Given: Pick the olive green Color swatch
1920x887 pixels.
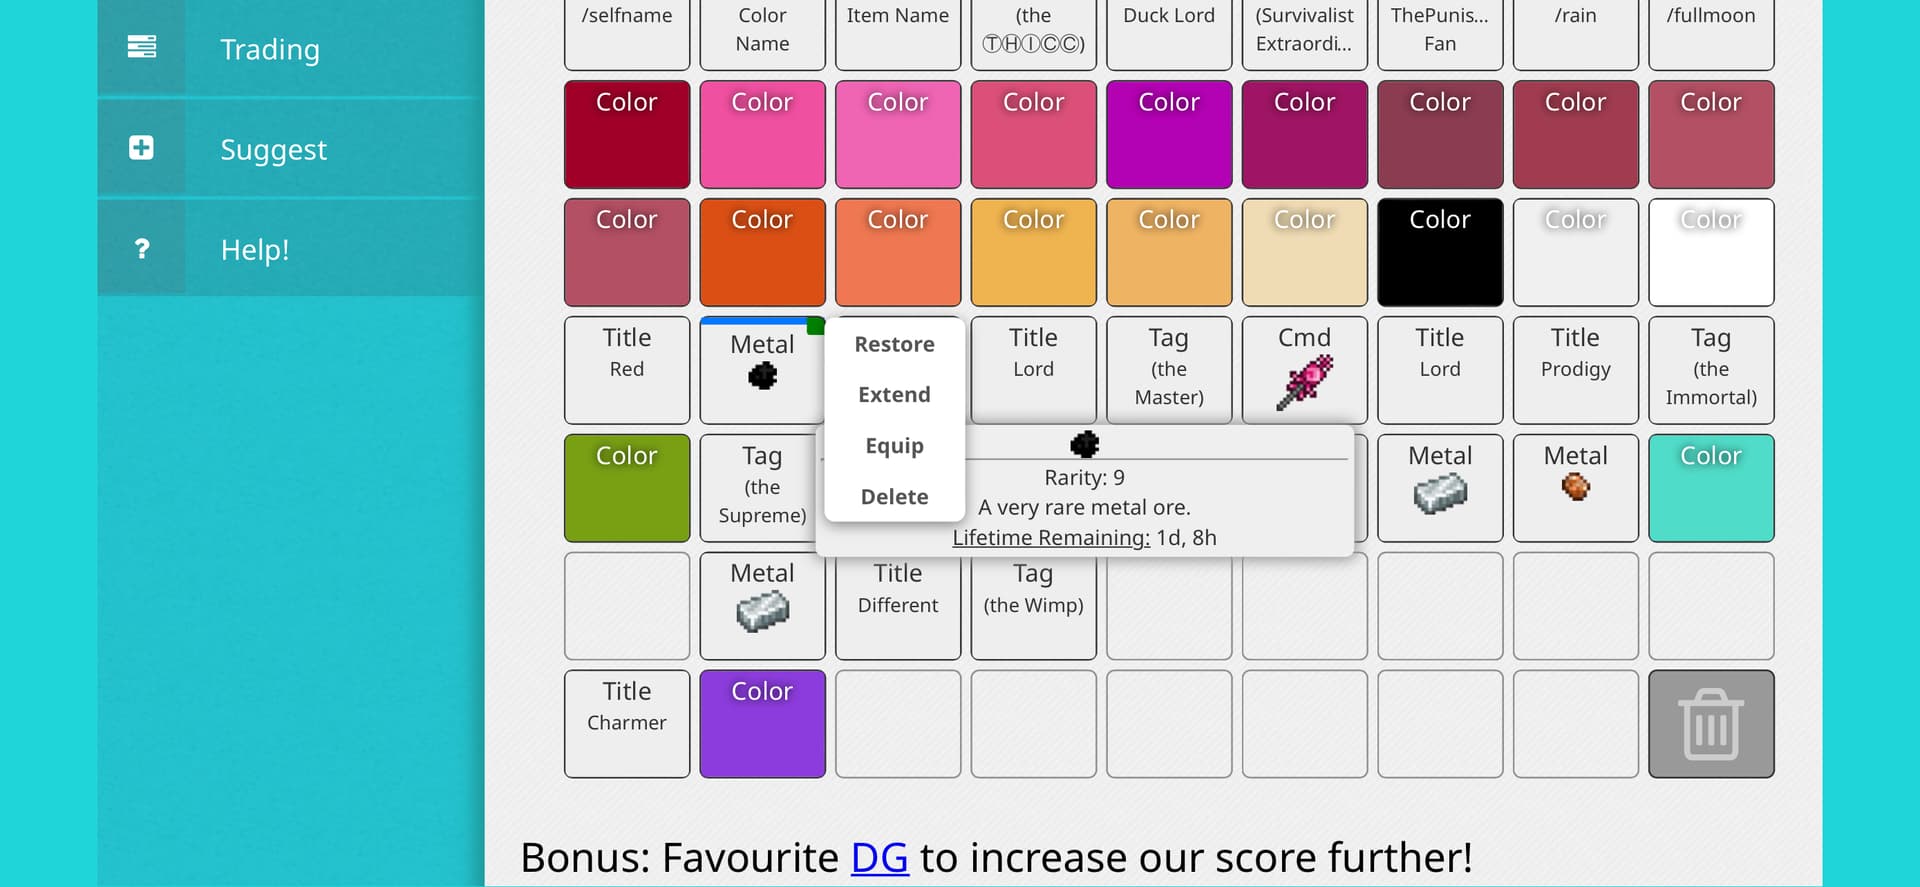Looking at the screenshot, I should tap(626, 488).
